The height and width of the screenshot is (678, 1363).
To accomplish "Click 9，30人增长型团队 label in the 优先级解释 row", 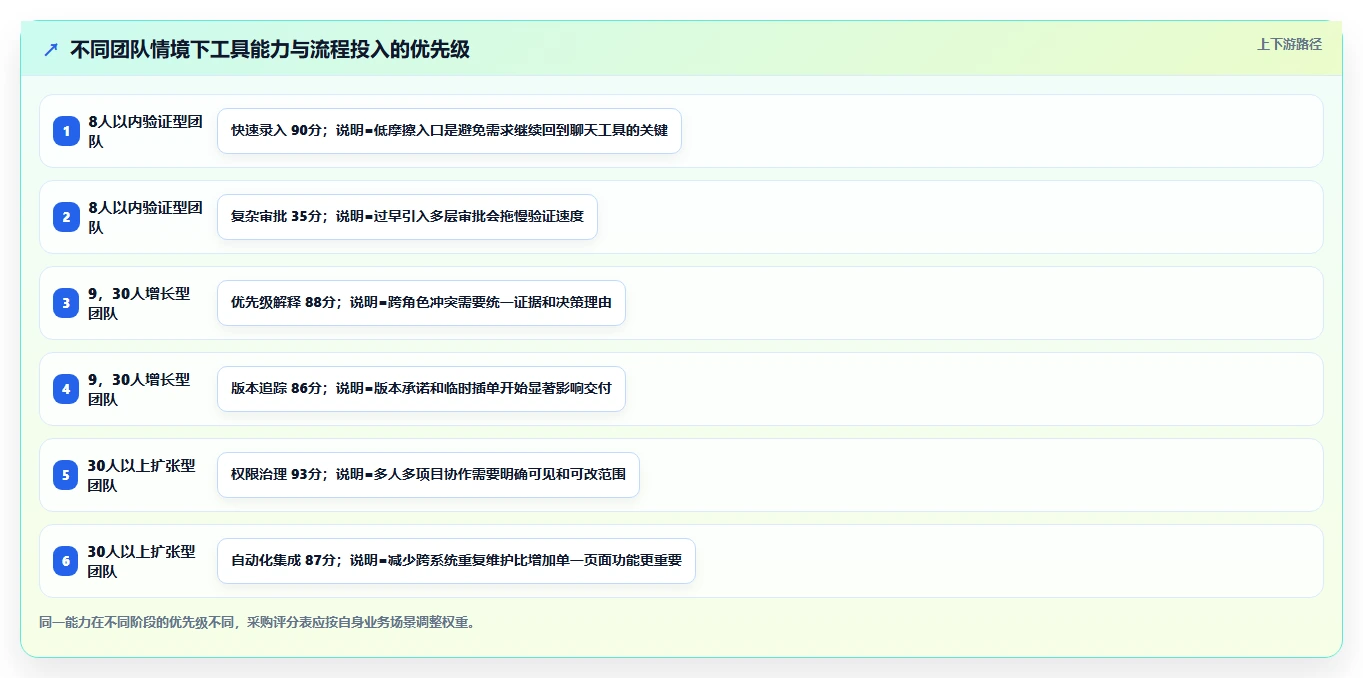I will [139, 303].
